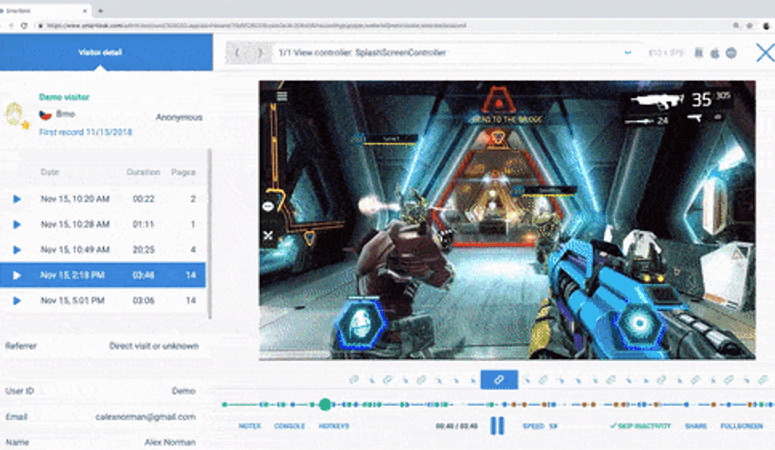The image size is (775, 450).
Task: Click the globe icon in player header
Action: pyautogui.click(x=731, y=52)
